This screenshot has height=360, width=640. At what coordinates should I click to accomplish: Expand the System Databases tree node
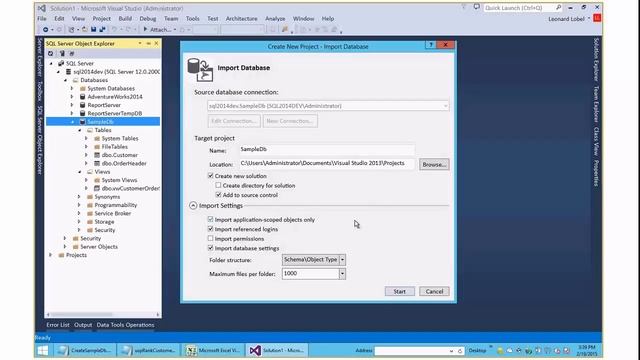click(72, 88)
